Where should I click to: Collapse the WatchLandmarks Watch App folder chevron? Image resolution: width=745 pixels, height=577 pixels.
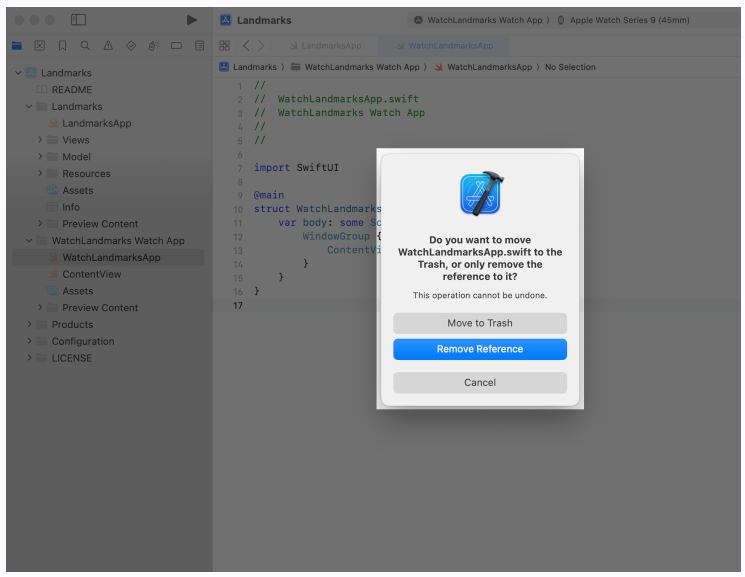tap(29, 240)
